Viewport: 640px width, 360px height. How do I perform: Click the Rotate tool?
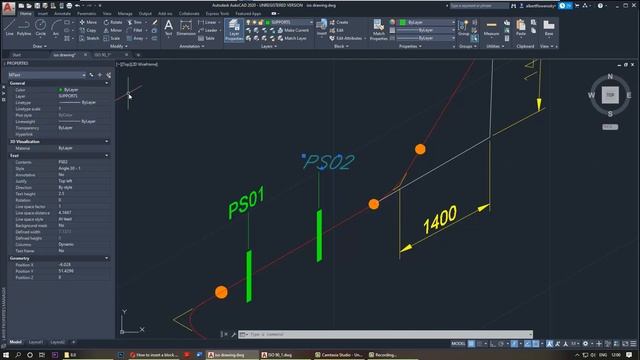(113, 22)
